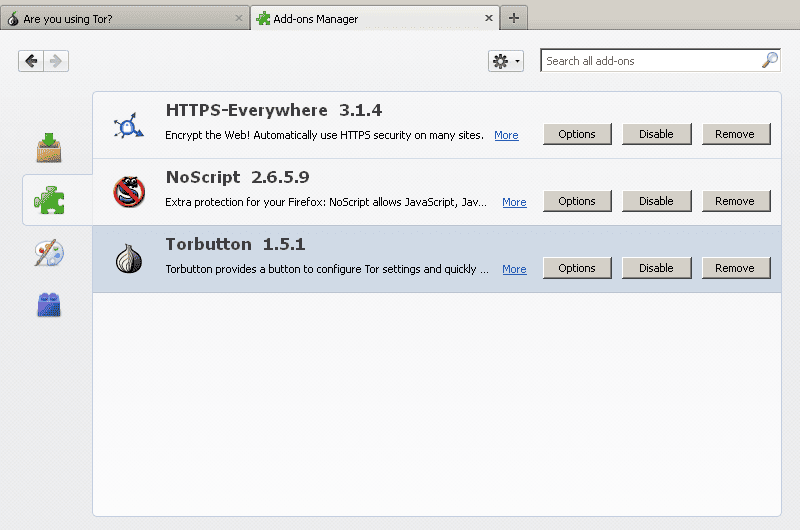Image resolution: width=800 pixels, height=530 pixels.
Task: Disable the NoScript extension
Action: click(656, 201)
